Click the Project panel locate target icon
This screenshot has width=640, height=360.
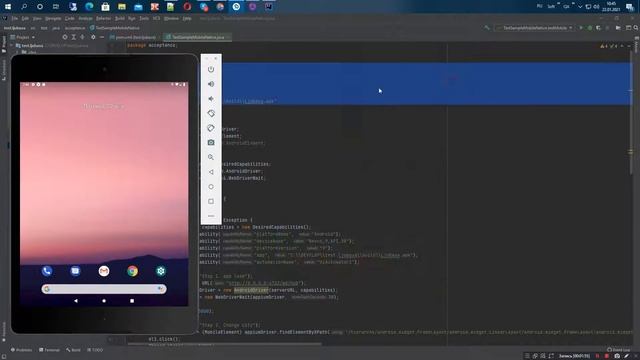65,37
